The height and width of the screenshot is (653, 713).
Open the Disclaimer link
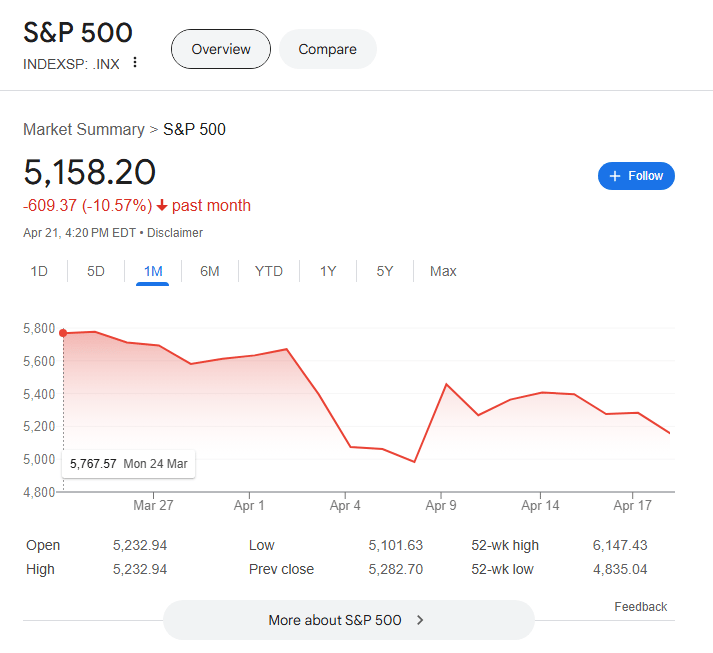[x=175, y=233]
